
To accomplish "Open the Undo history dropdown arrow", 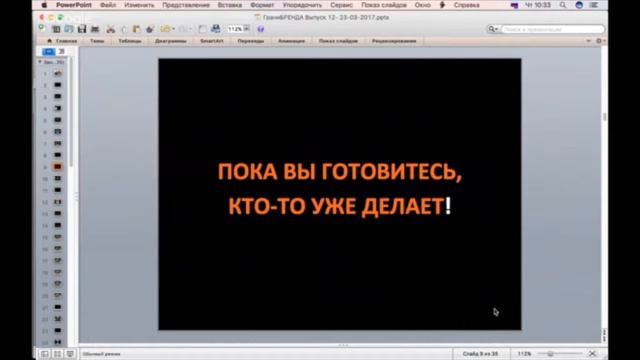I will 173,29.
